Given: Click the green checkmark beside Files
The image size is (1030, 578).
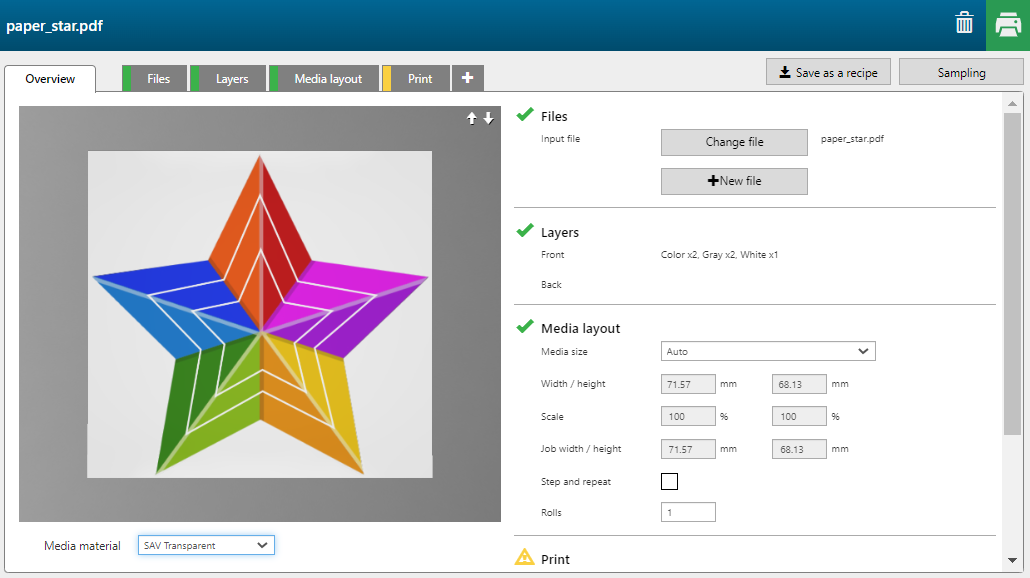Looking at the screenshot, I should coord(525,115).
